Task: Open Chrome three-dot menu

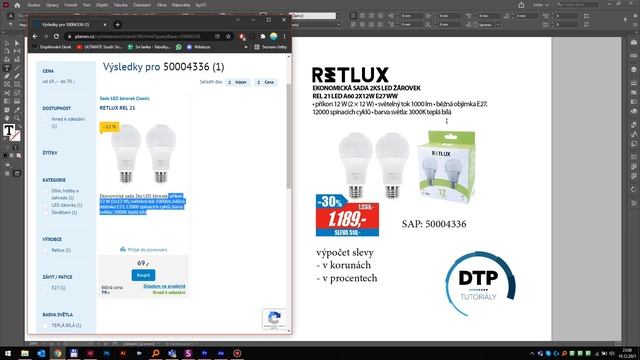Action: pos(284,36)
